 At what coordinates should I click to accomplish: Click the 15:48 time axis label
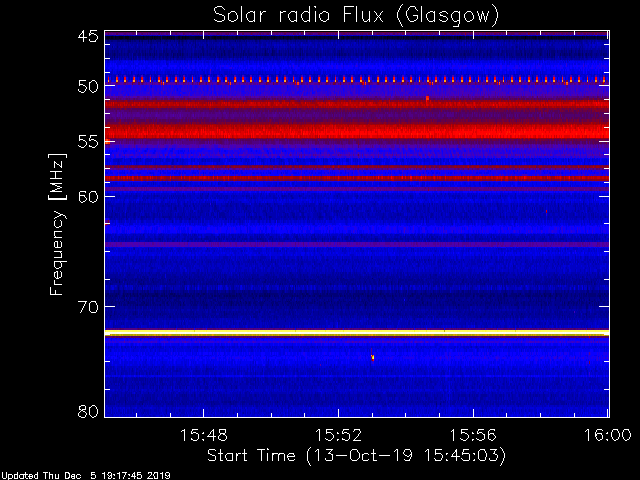tap(203, 435)
